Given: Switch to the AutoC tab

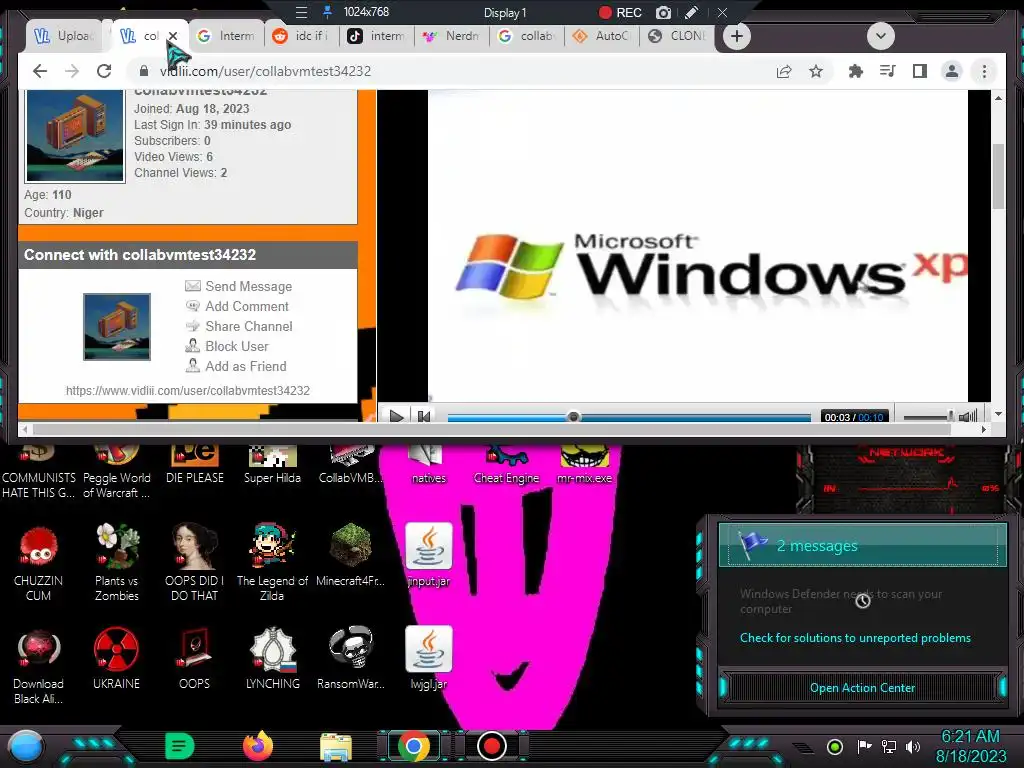Looking at the screenshot, I should 602,36.
